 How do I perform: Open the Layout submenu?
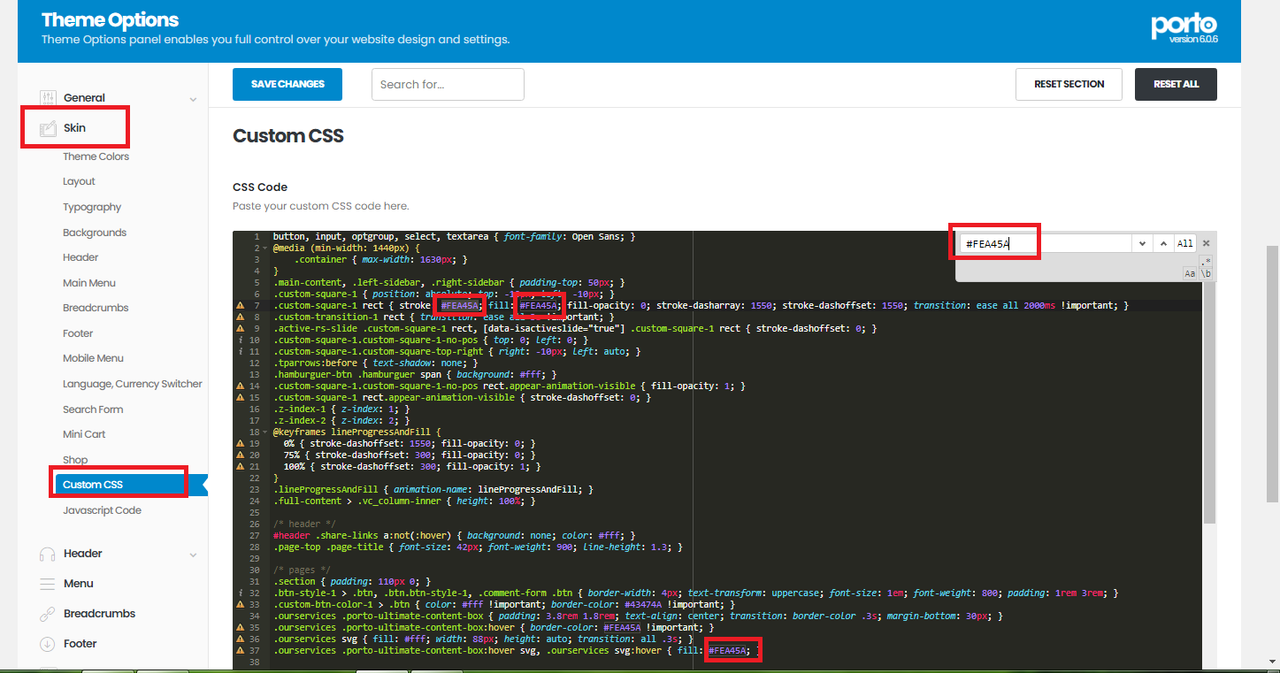[79, 182]
